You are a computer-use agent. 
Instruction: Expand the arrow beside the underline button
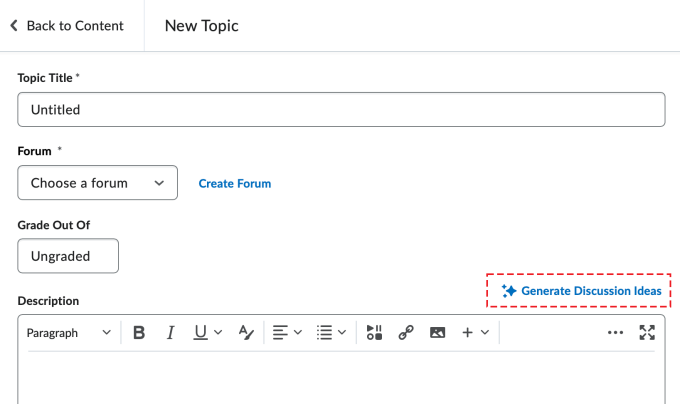pyautogui.click(x=218, y=333)
